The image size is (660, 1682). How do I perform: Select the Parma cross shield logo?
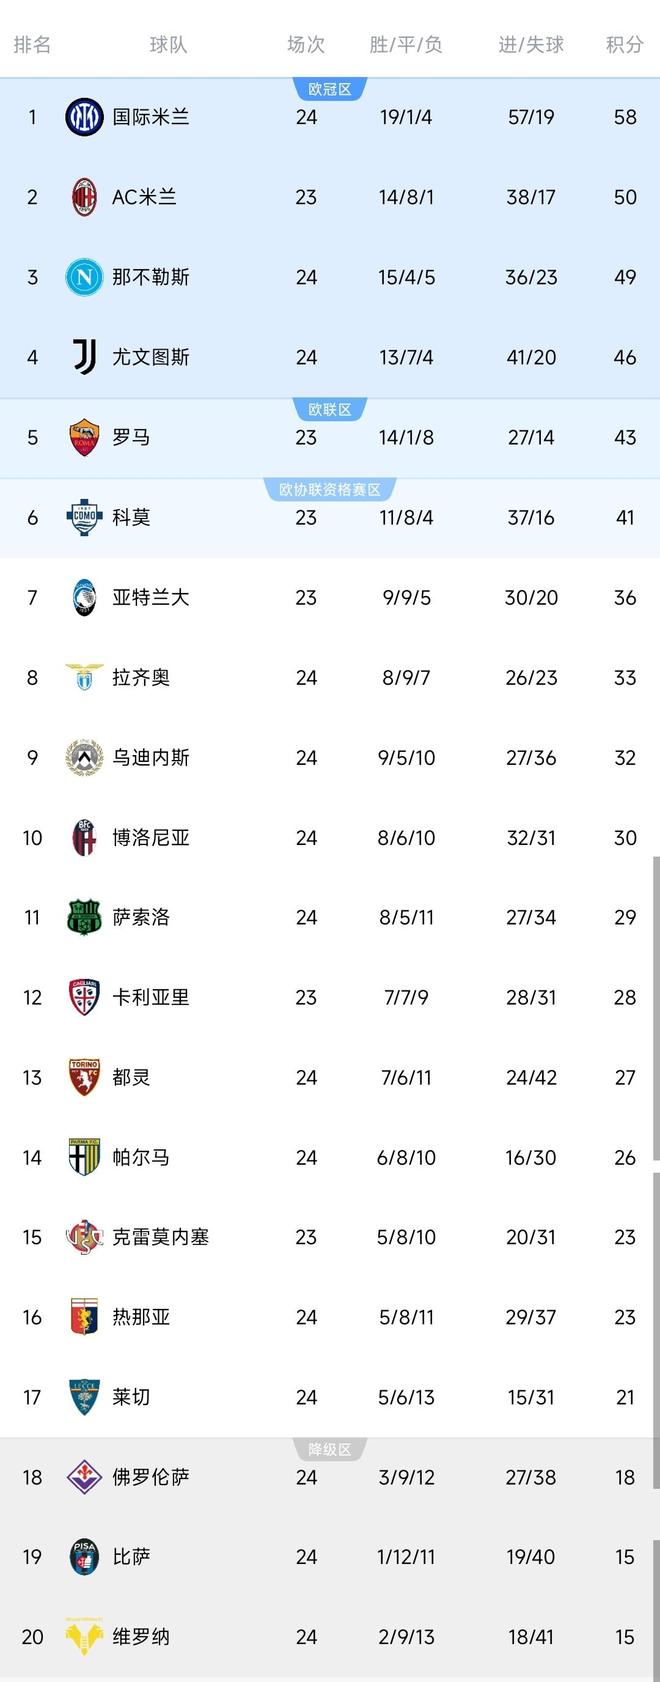point(84,1157)
